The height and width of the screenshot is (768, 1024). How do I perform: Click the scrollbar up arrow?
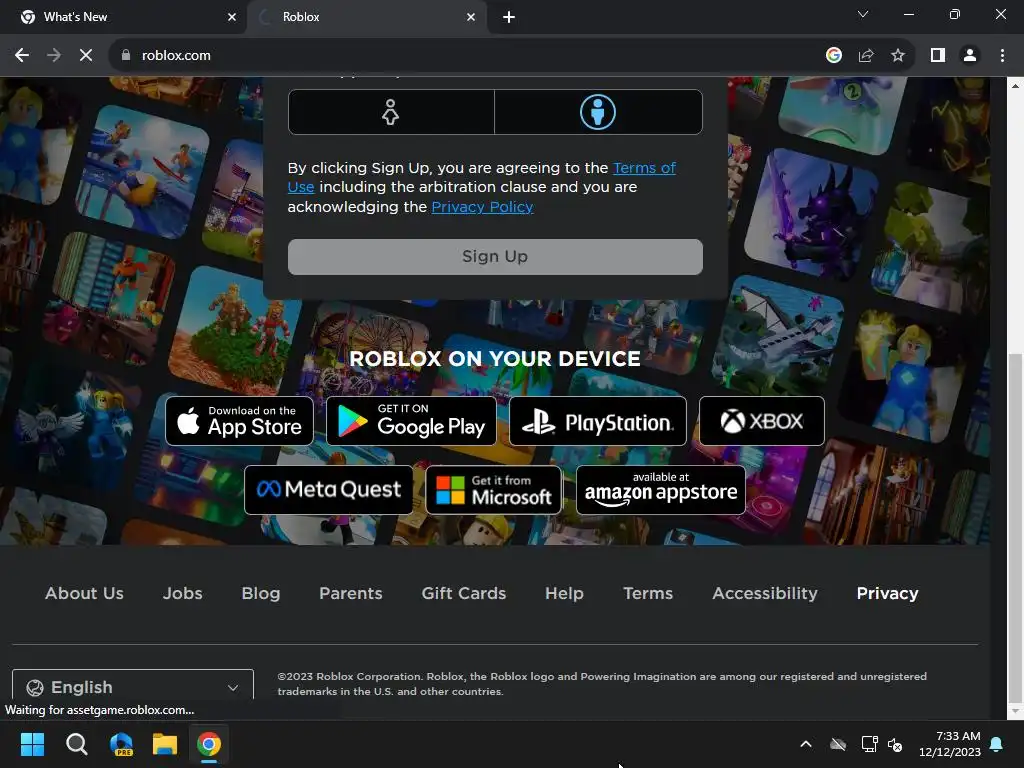pos(1015,86)
